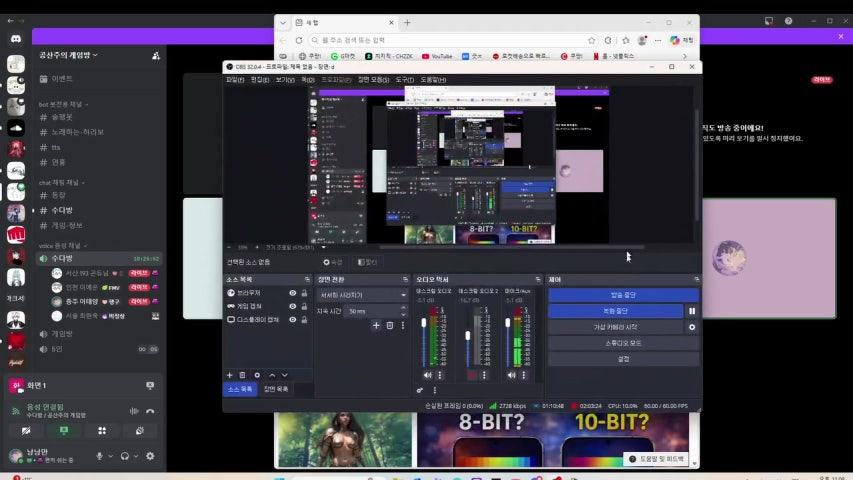
Task: Pause the recording in OBS controls
Action: 691,311
